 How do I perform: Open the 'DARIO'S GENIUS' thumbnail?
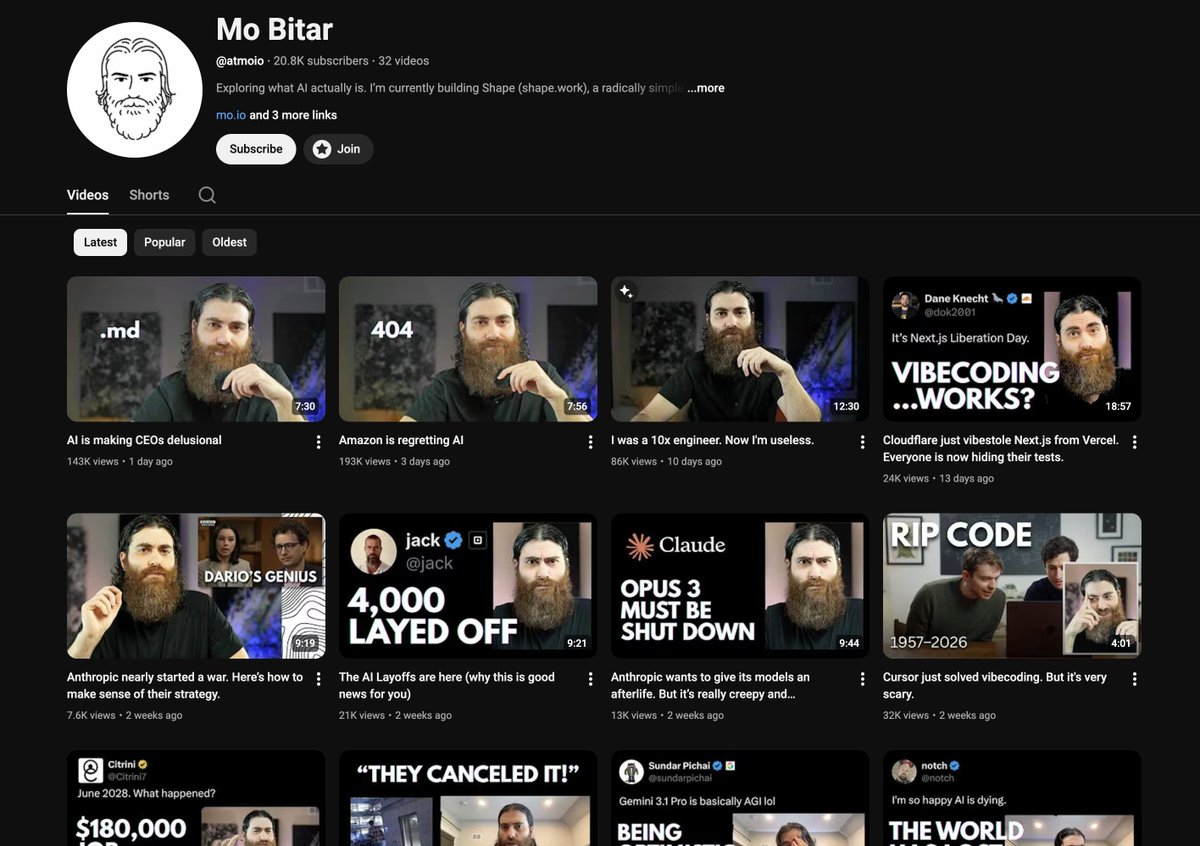[x=196, y=586]
